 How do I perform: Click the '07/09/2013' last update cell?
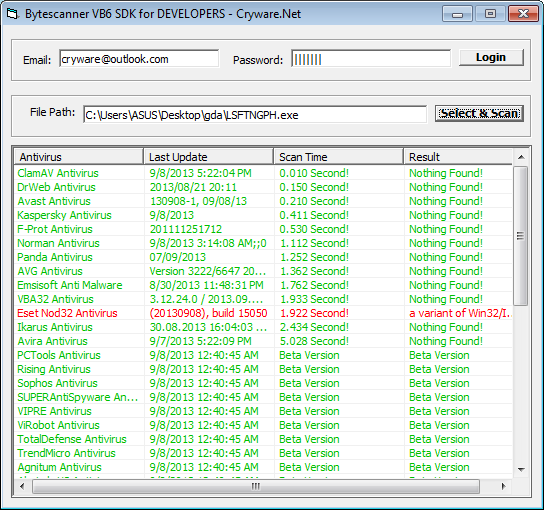point(178,257)
